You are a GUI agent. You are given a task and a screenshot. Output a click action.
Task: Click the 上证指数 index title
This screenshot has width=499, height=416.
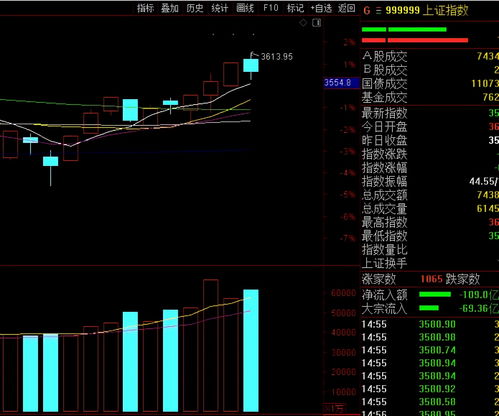[445, 11]
